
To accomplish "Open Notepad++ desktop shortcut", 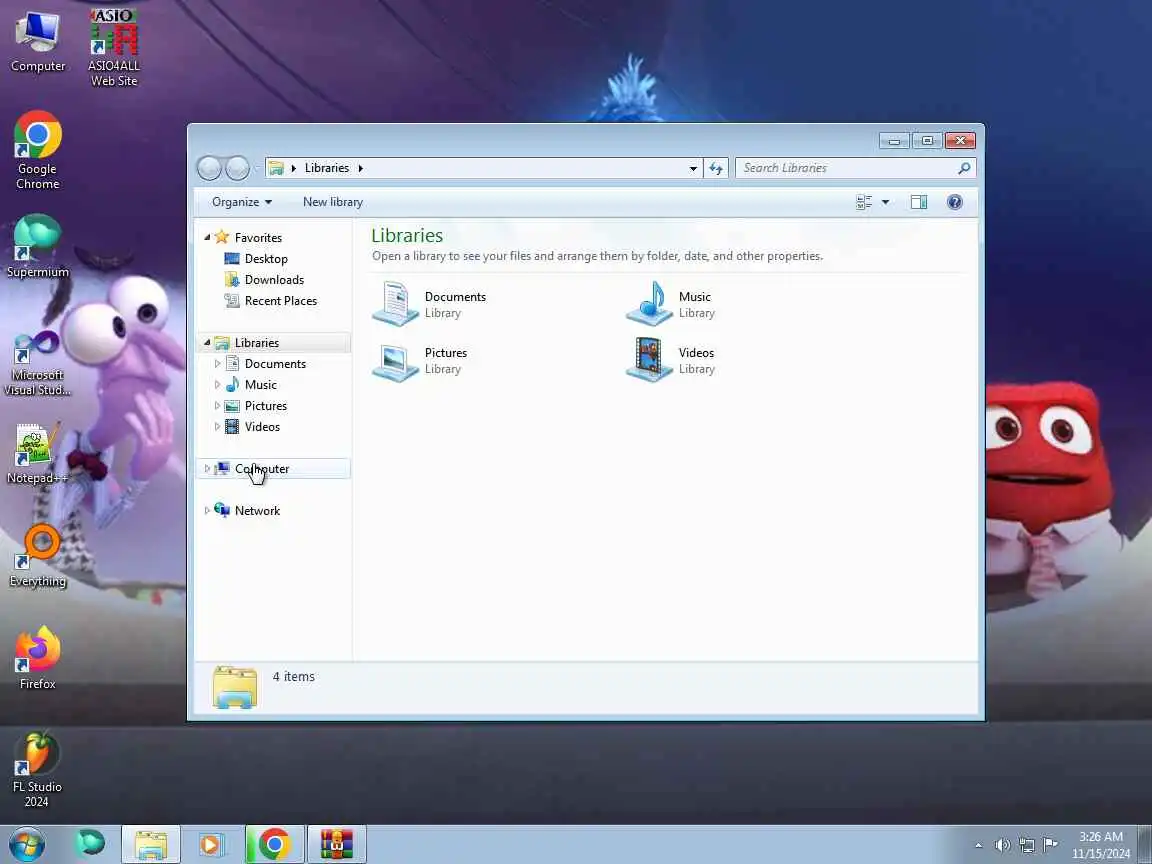I will coord(37,454).
